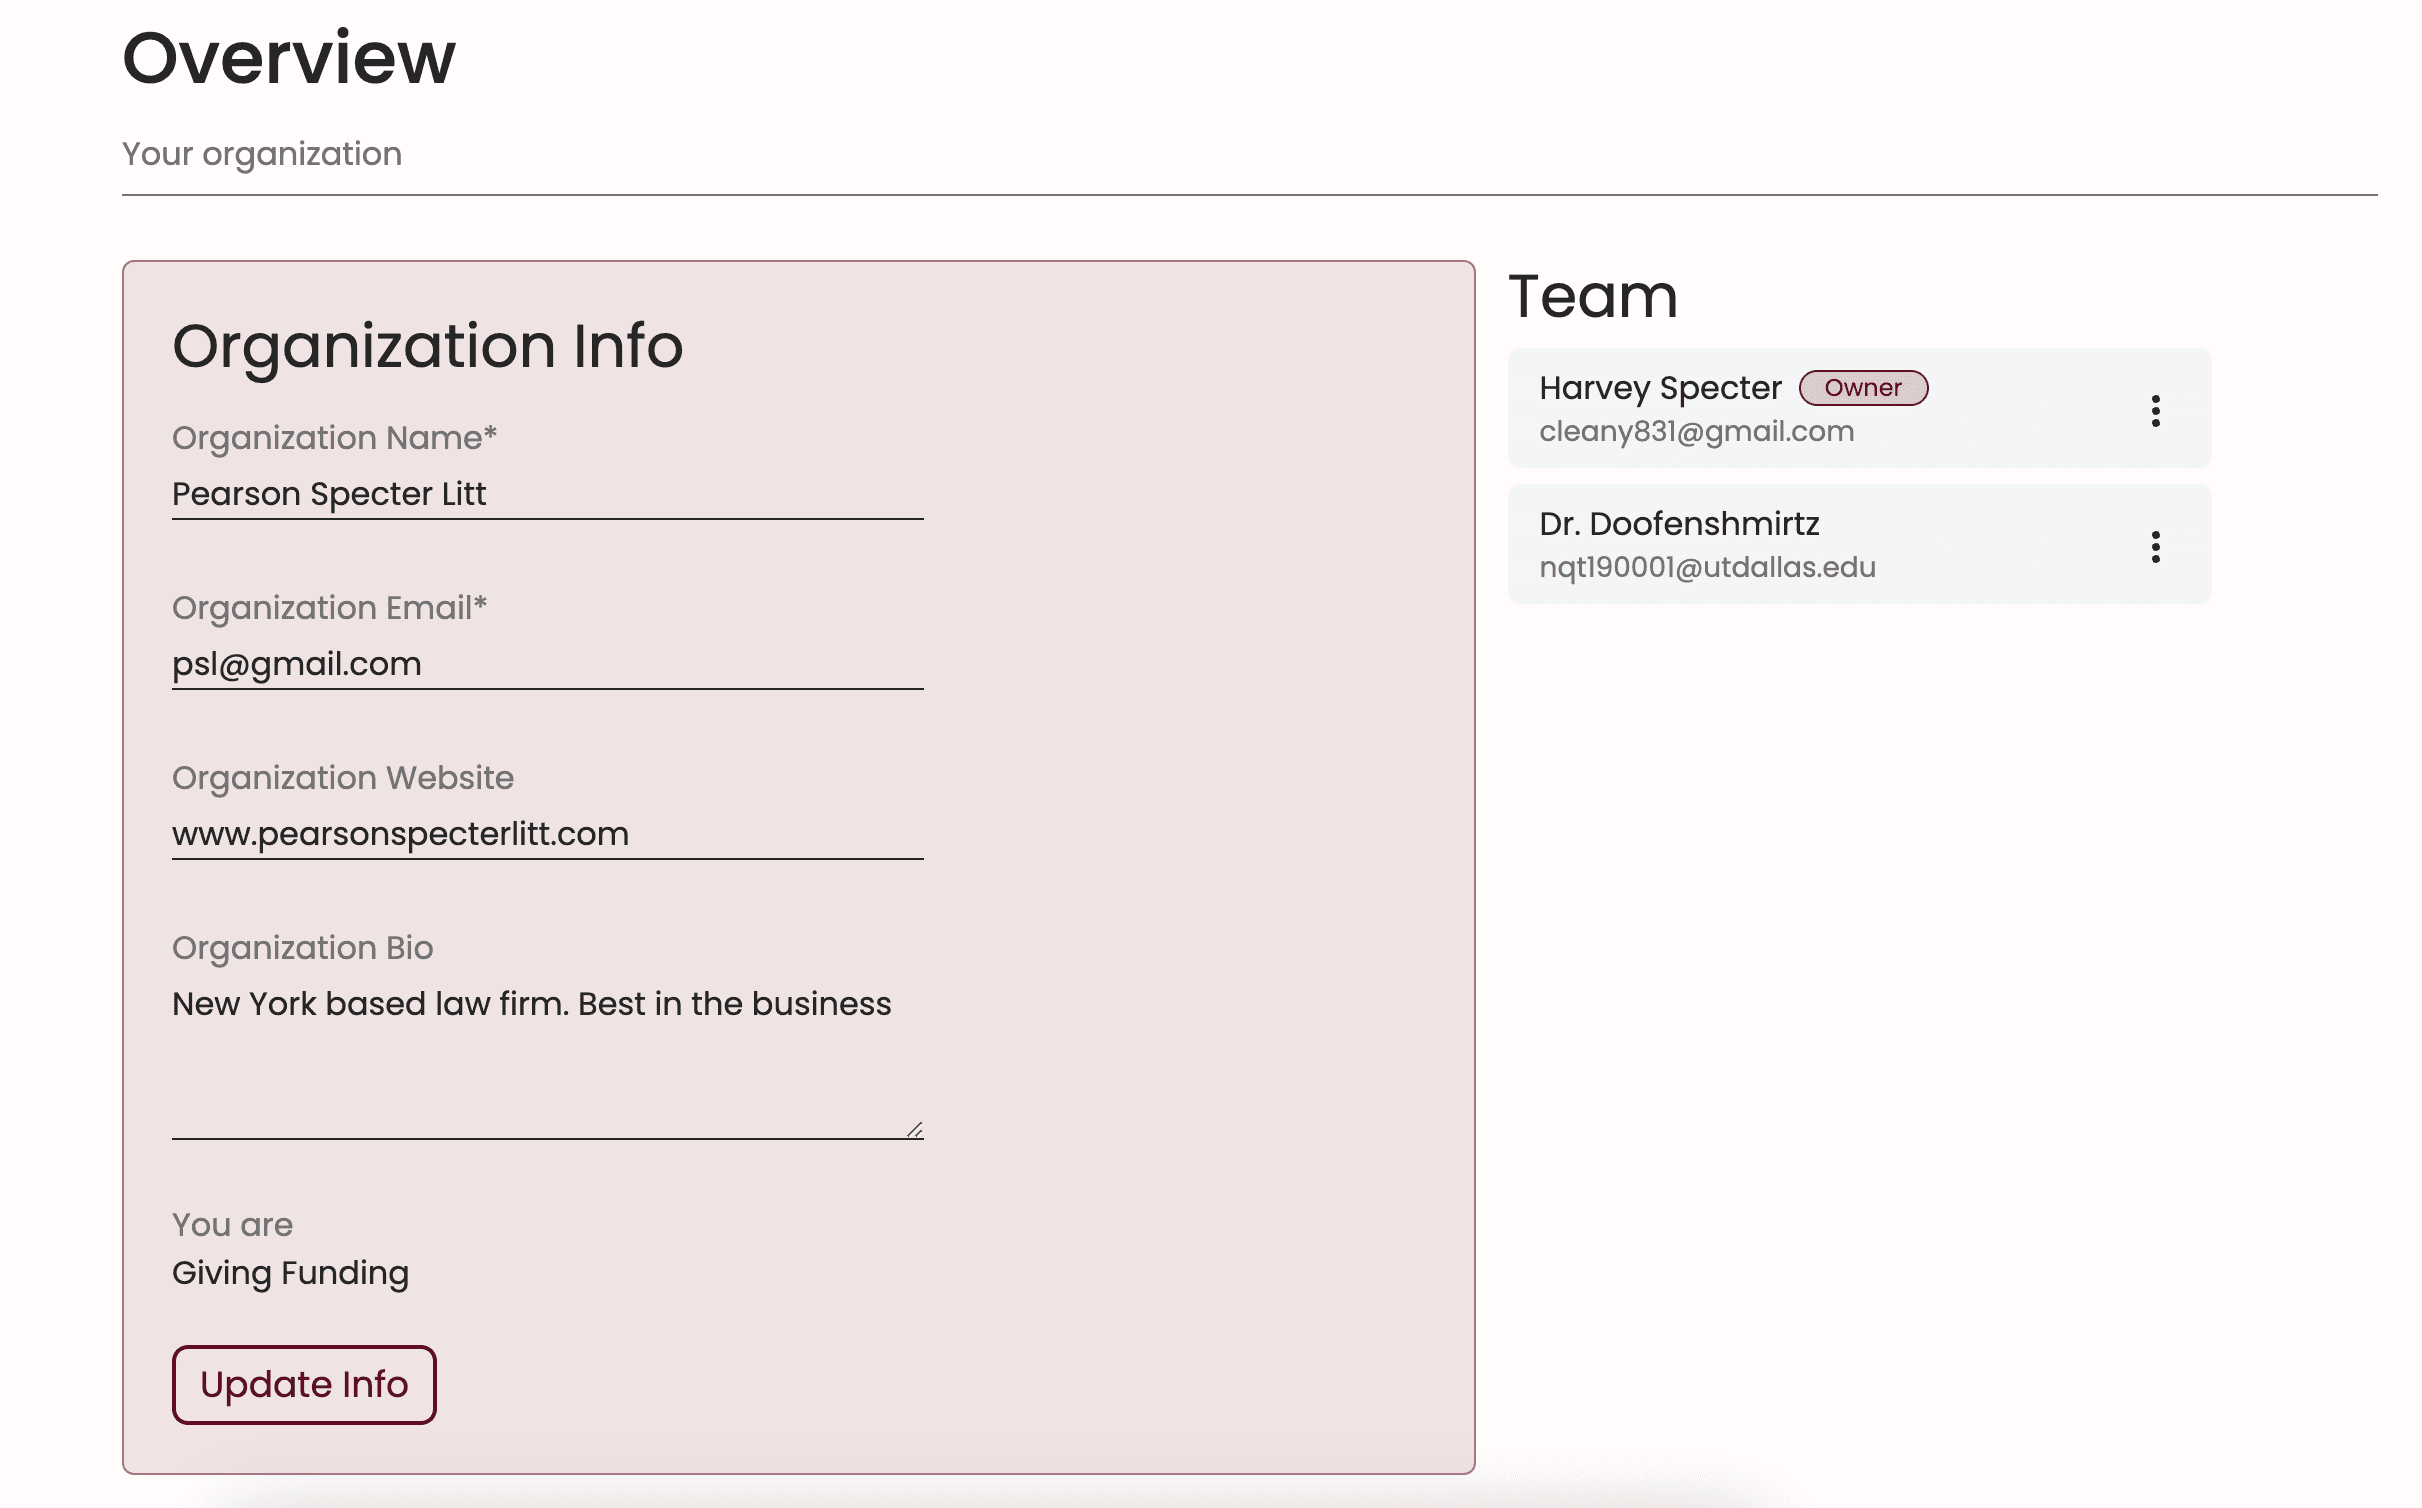Viewport: 2422px width, 1508px height.
Task: Click the email cleany831@gmail.com
Action: [1696, 431]
